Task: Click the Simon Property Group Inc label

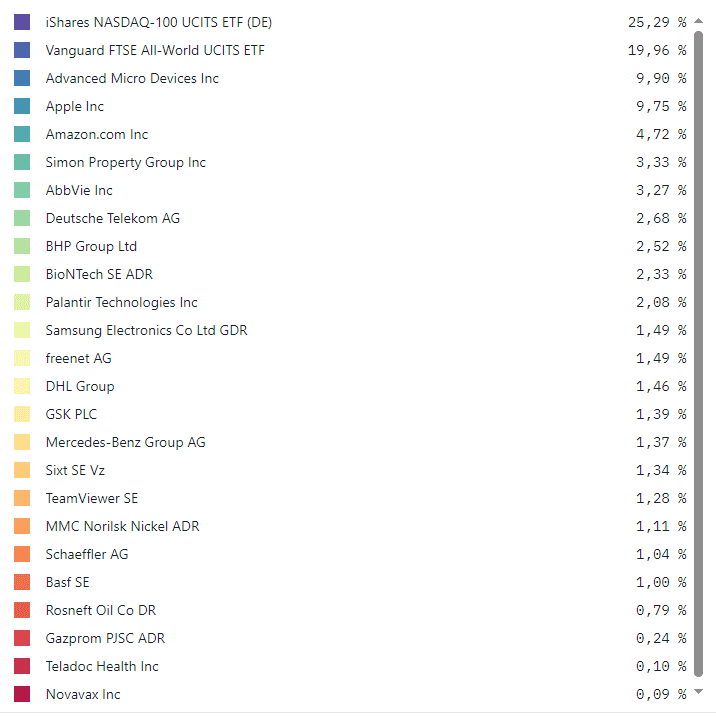Action: click(126, 162)
